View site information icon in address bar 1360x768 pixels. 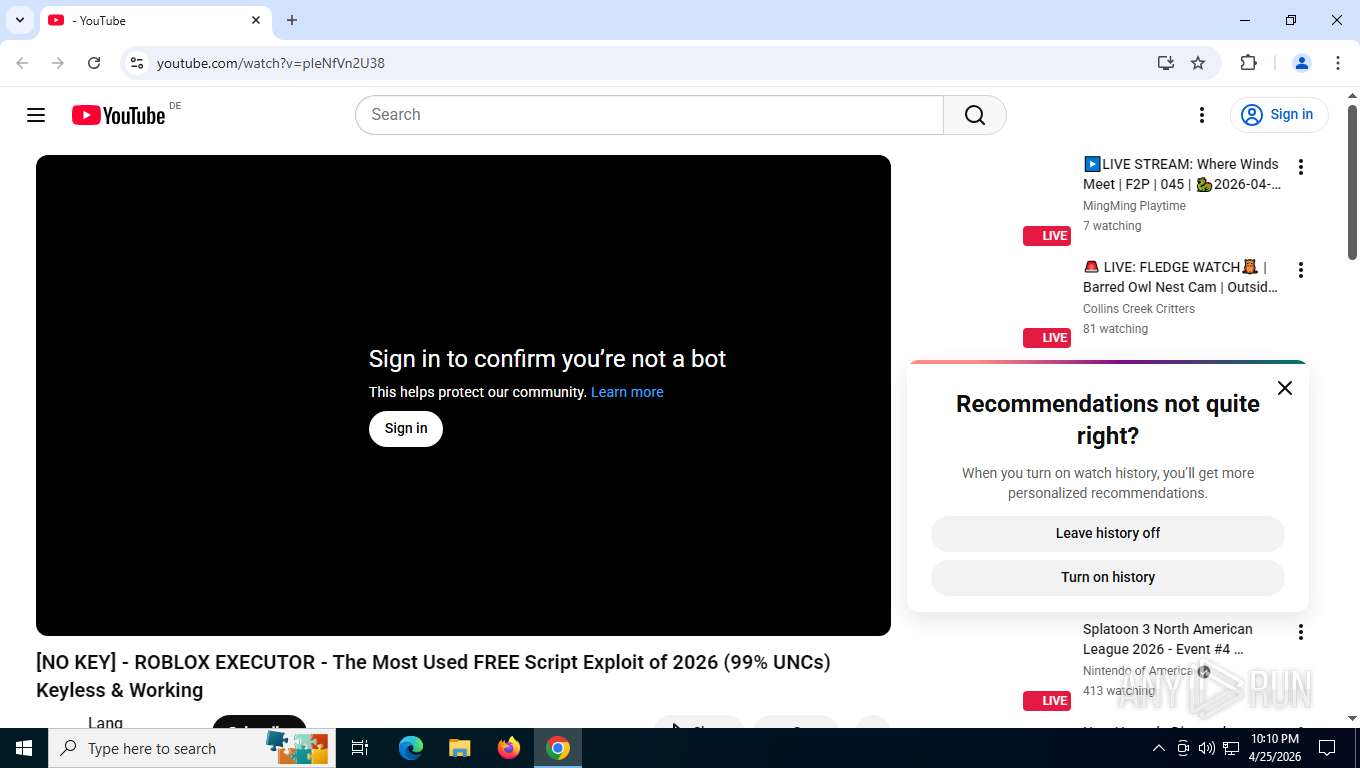(x=137, y=63)
